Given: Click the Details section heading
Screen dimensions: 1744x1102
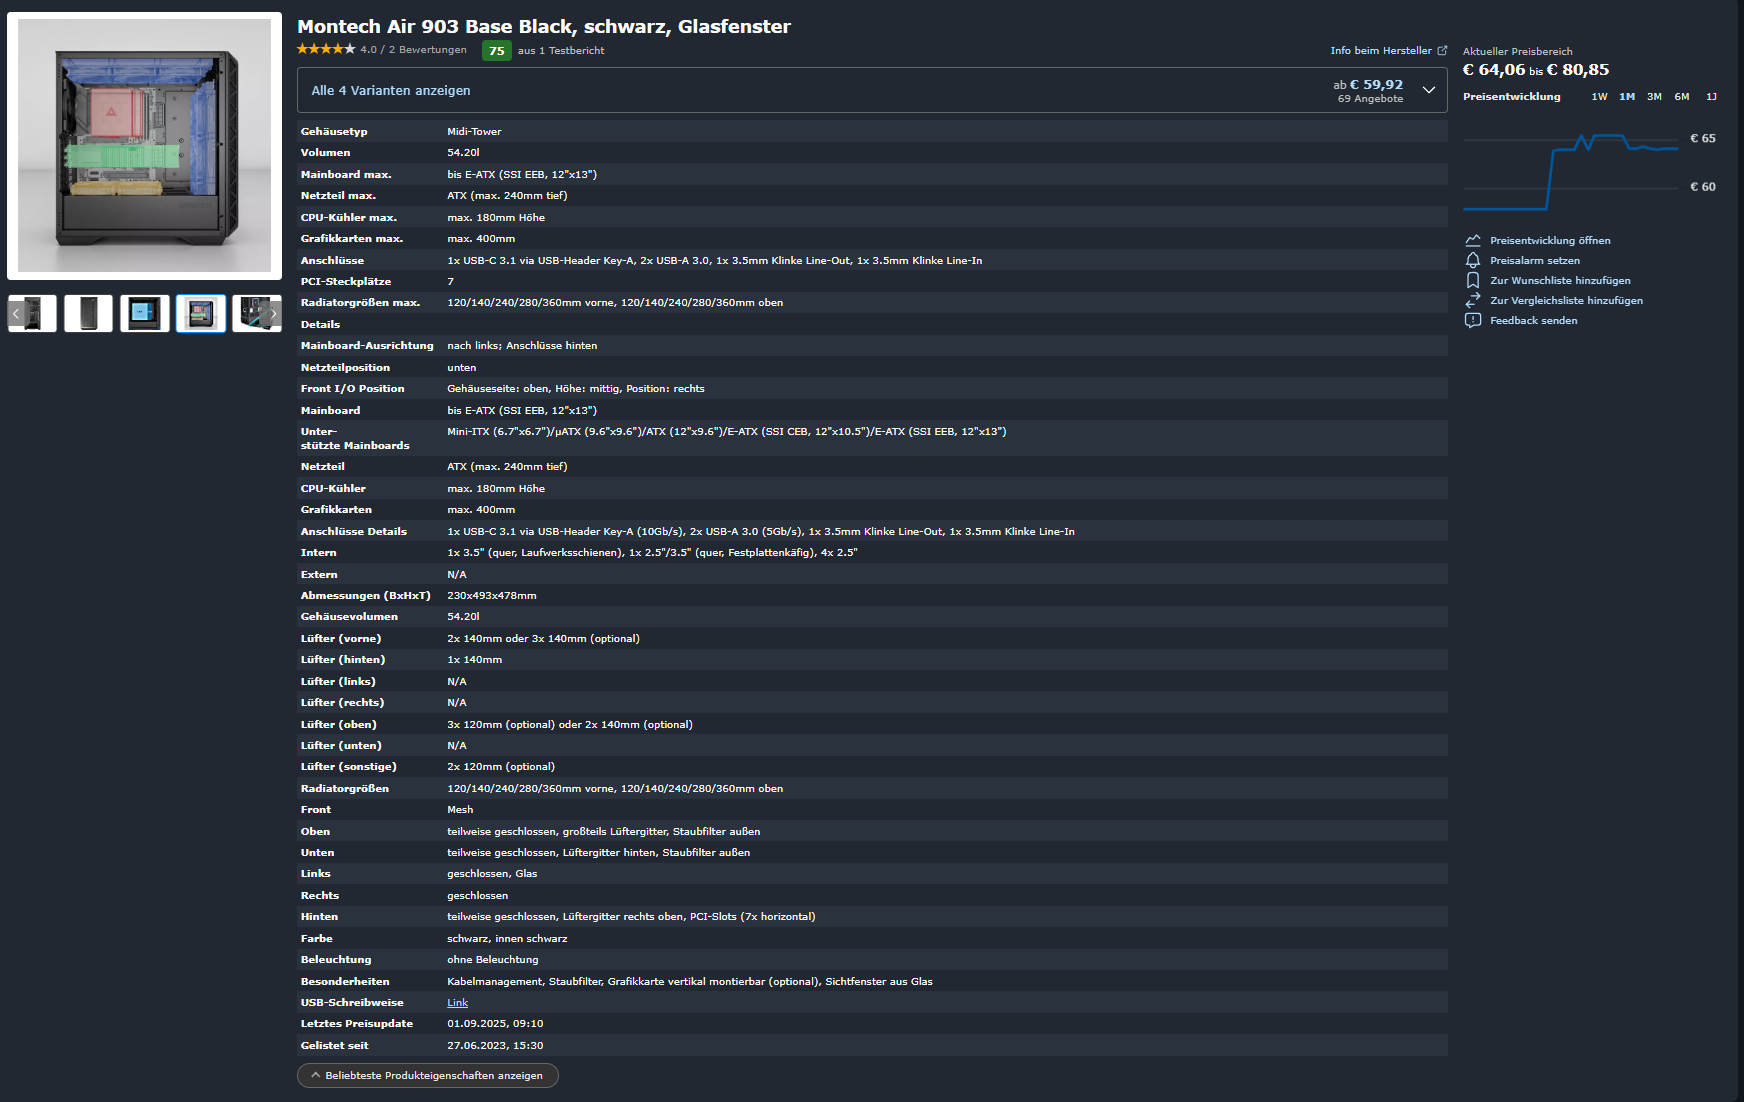Looking at the screenshot, I should 320,324.
